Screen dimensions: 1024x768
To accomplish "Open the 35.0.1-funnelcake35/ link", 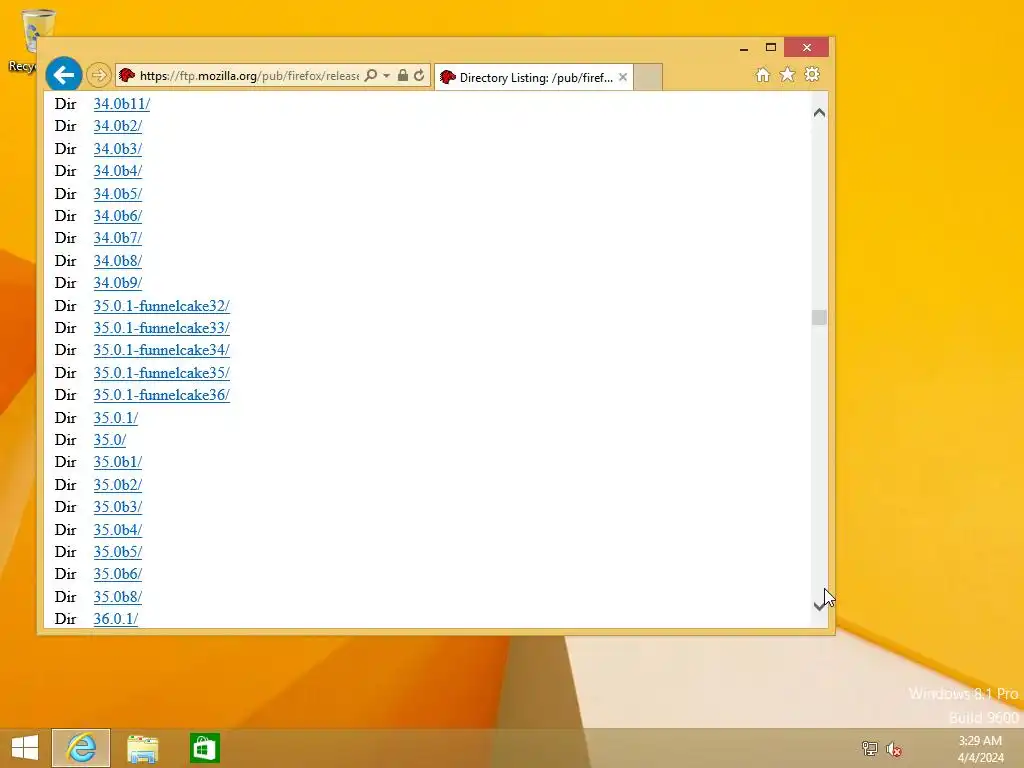I will click(161, 373).
